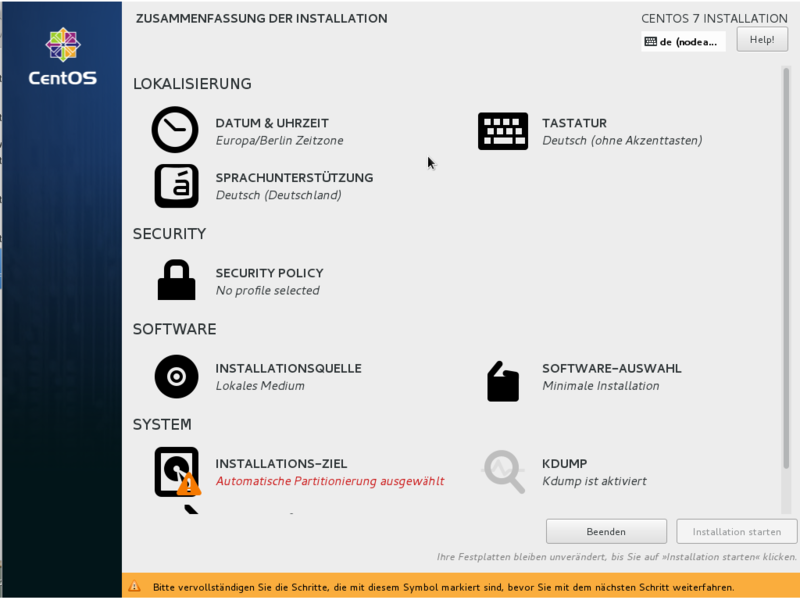Click the 'Minimale Installation' text
This screenshot has width=800, height=600.
click(601, 386)
